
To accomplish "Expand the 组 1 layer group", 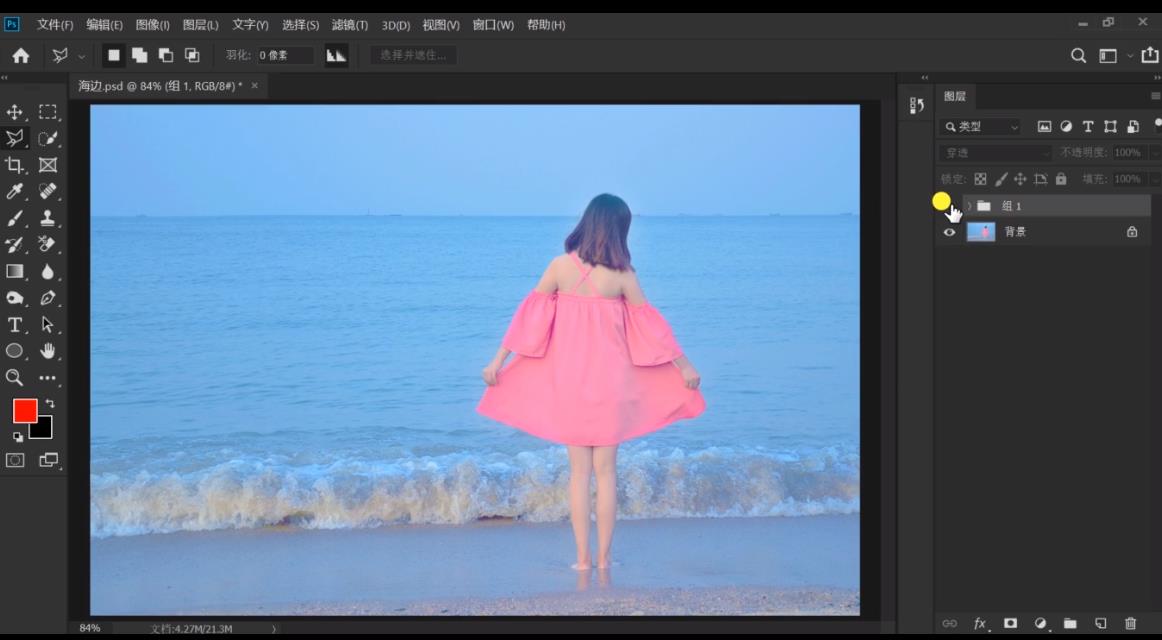I will point(969,206).
